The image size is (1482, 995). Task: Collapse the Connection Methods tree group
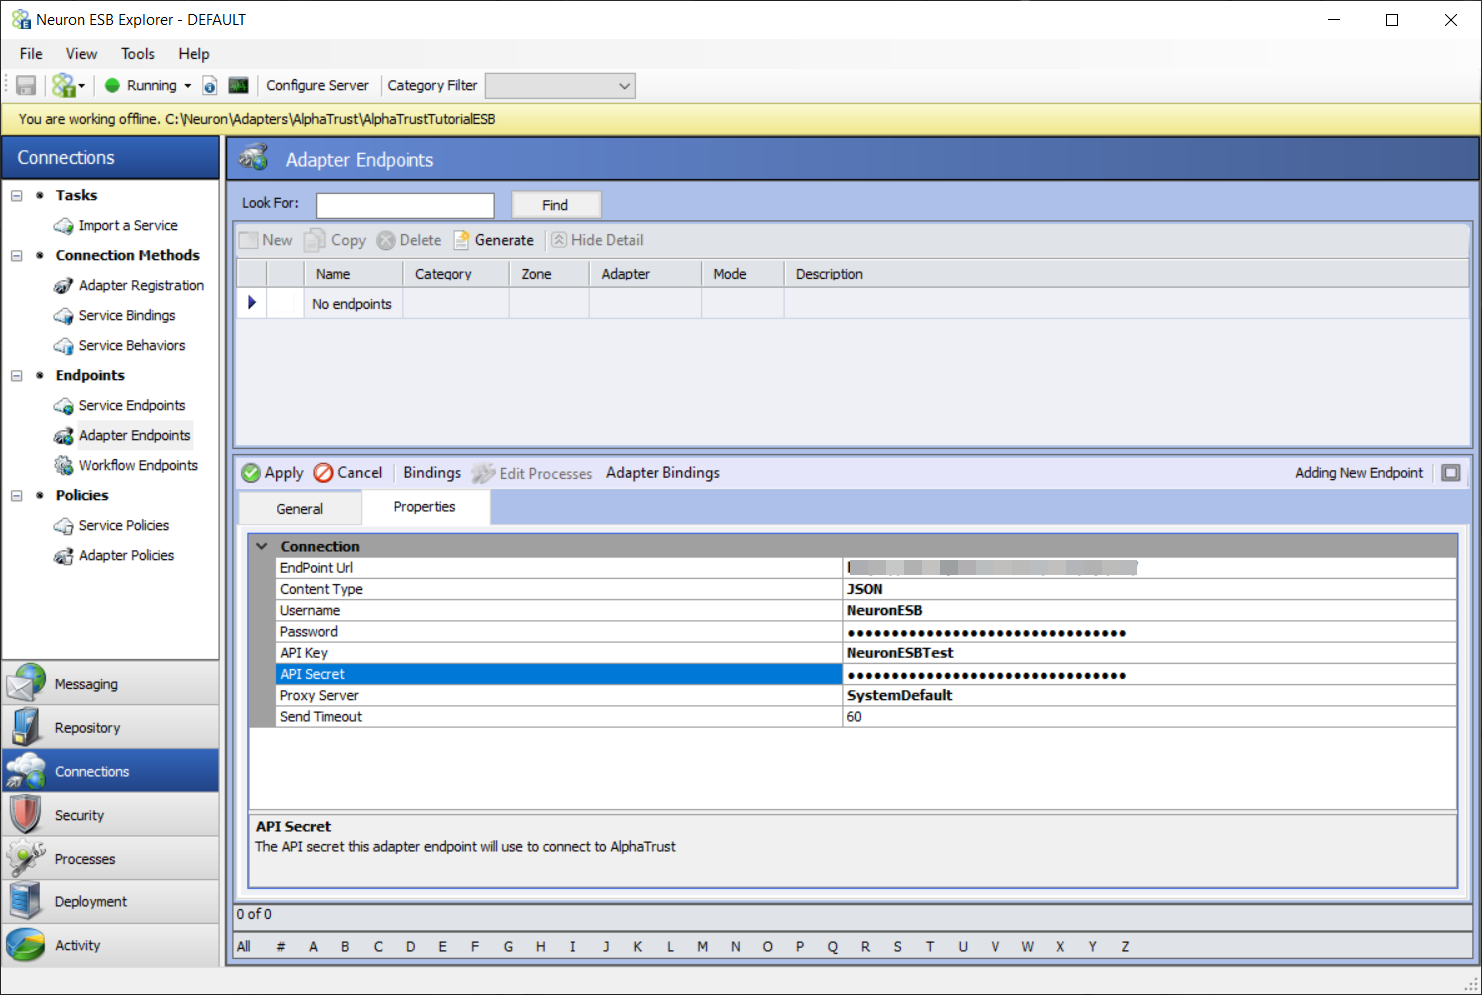(x=17, y=256)
